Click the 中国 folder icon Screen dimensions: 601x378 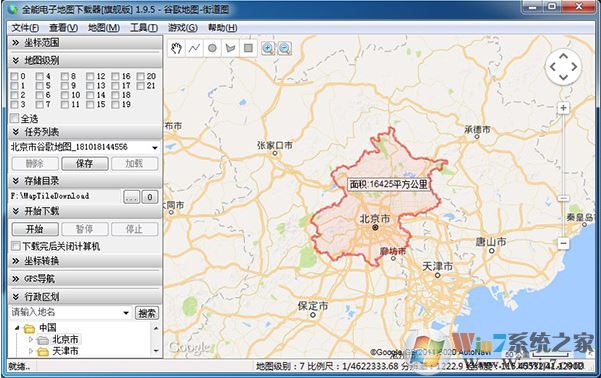click(29, 329)
